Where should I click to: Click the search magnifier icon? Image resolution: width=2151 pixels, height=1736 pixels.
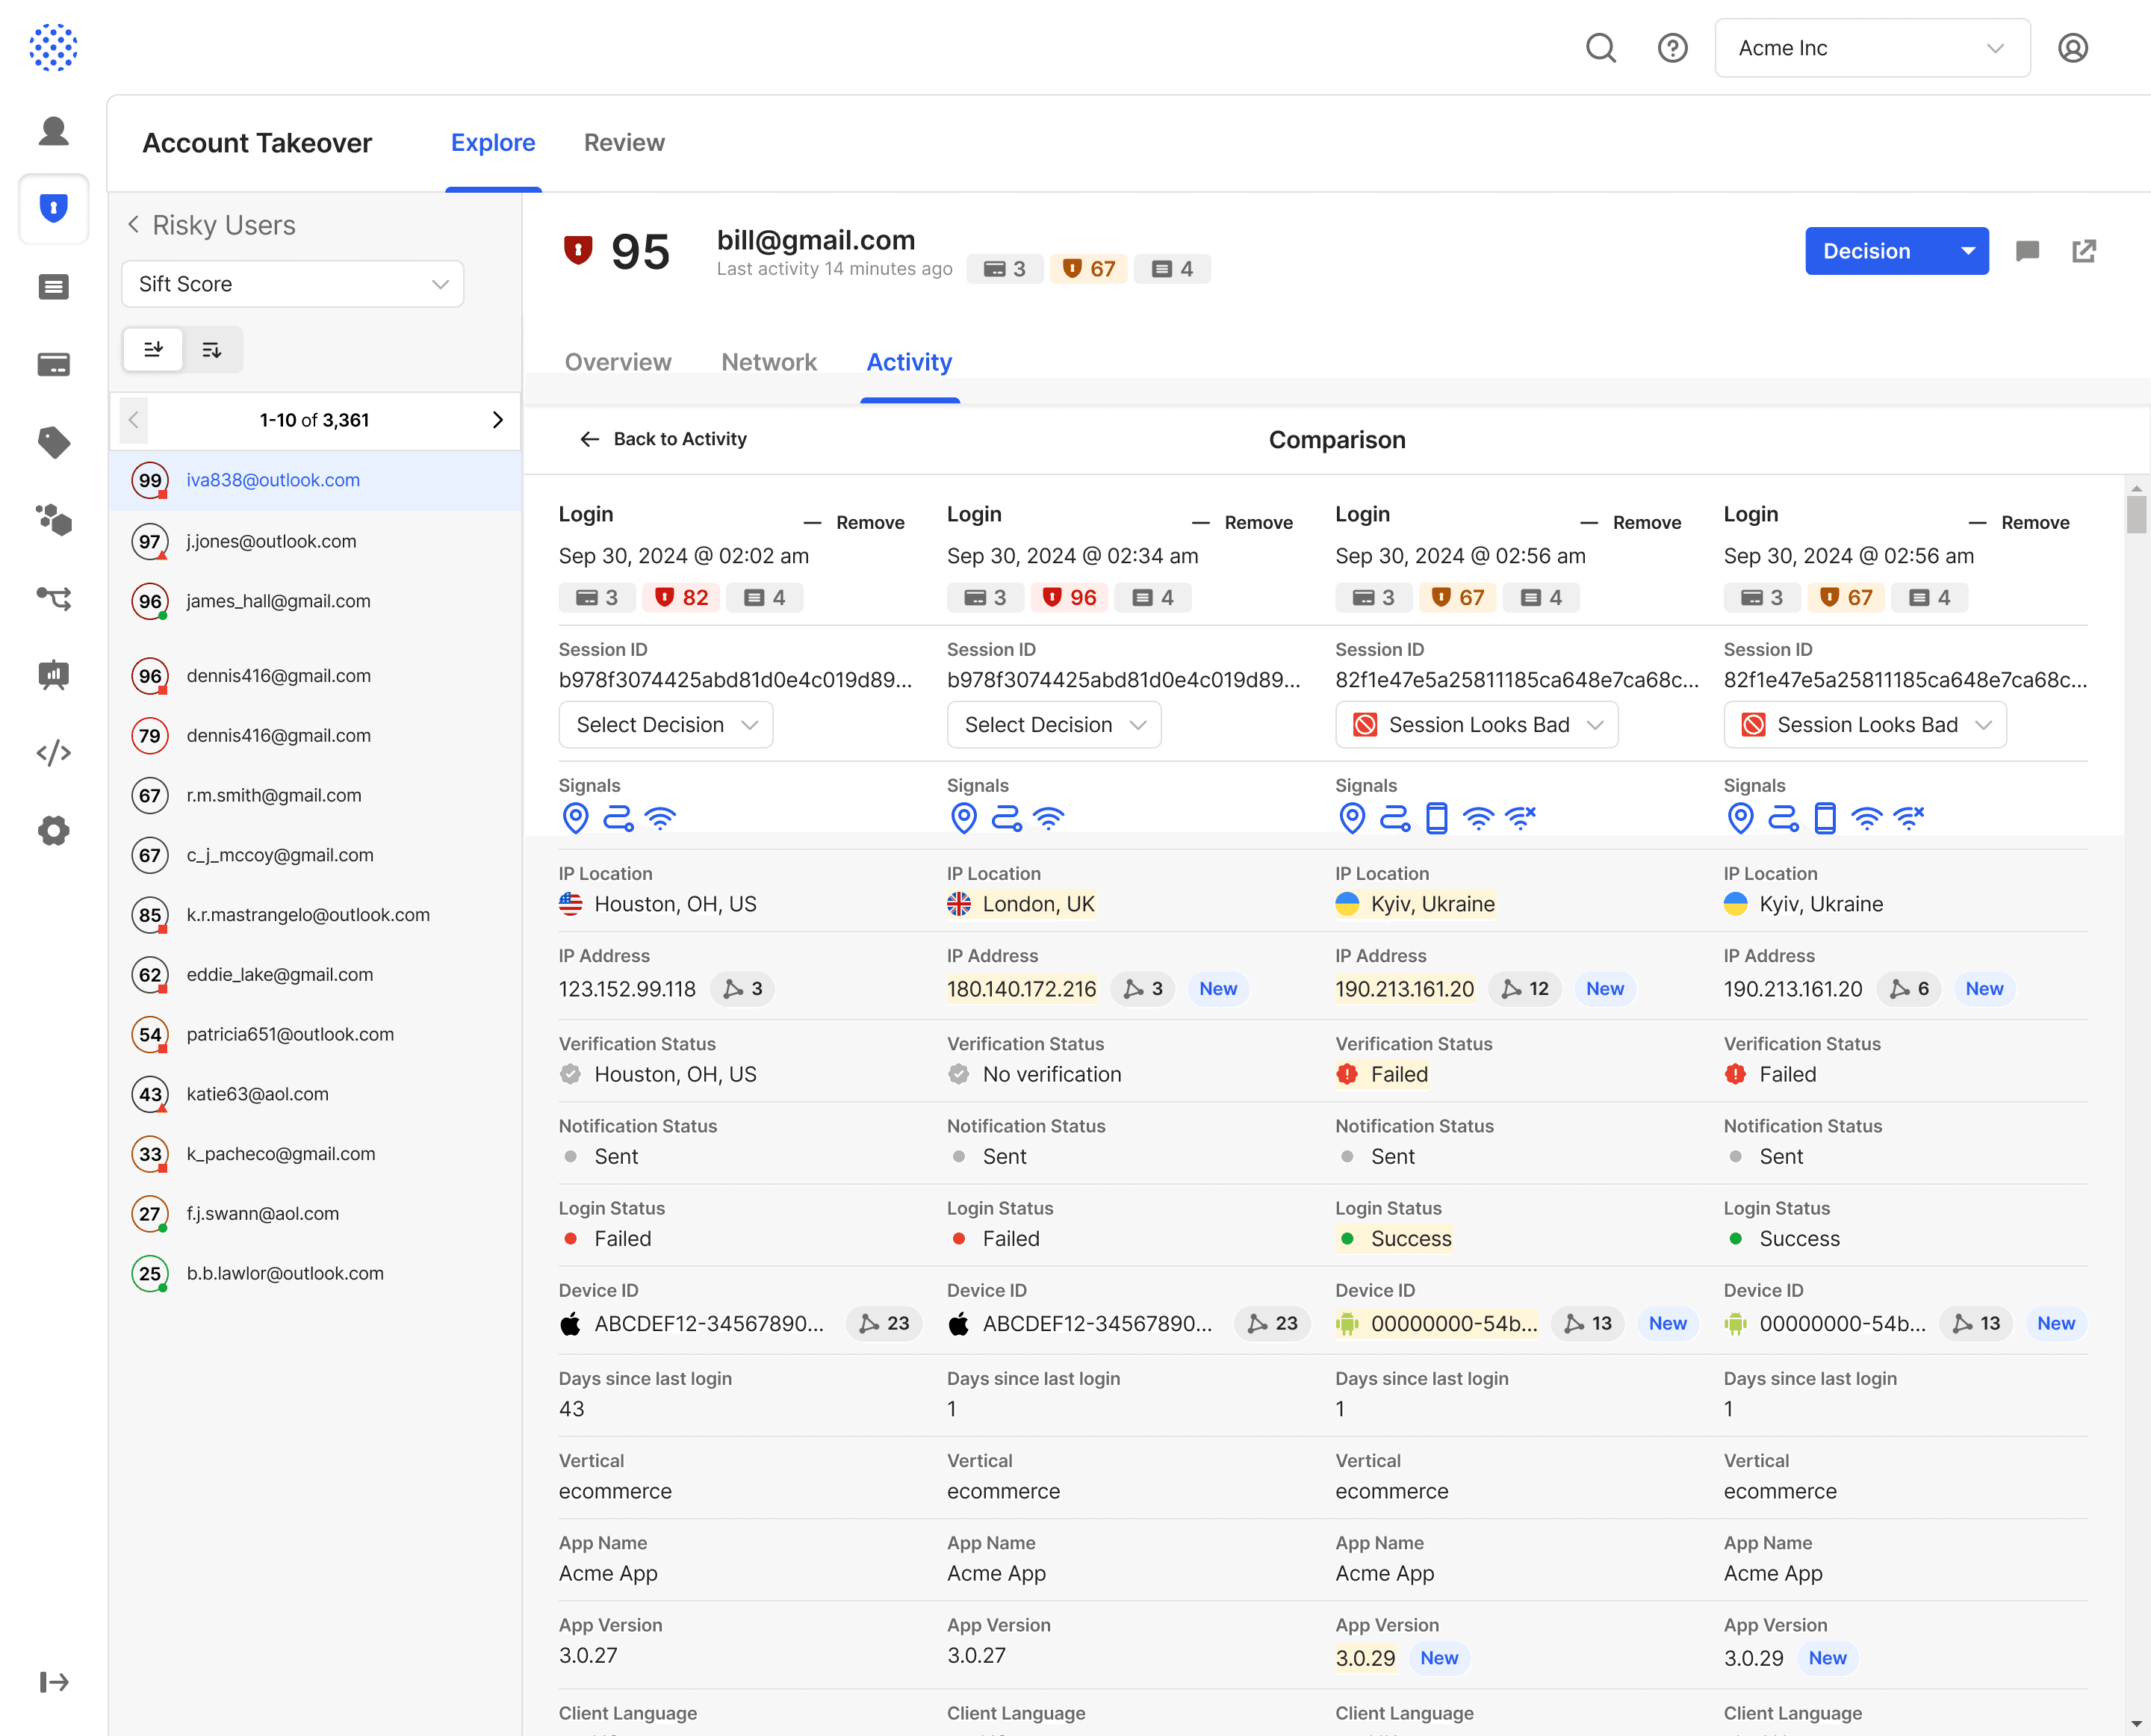[x=1600, y=48]
